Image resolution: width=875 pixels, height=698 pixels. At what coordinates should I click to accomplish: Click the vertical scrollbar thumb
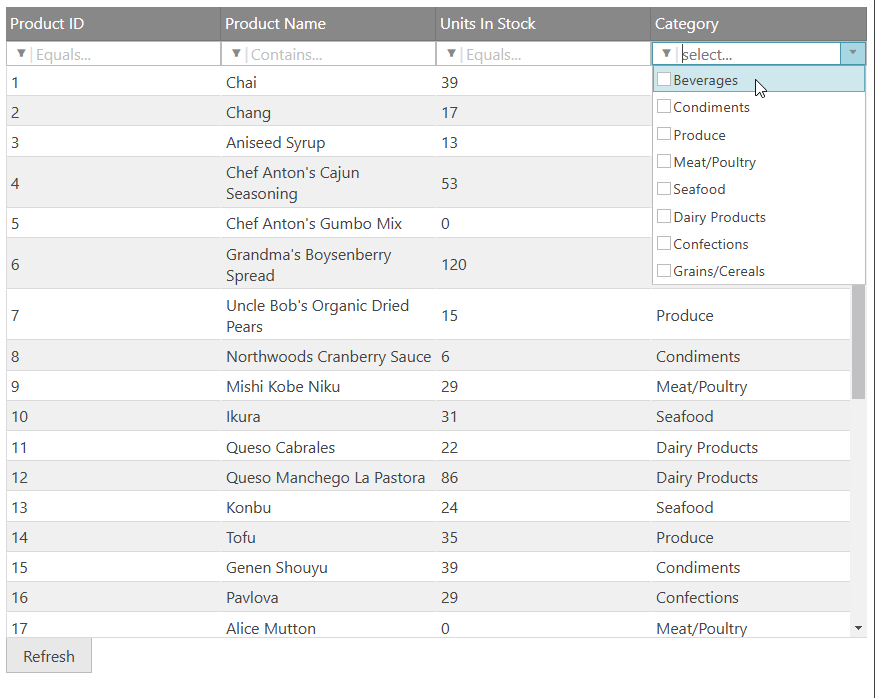[858, 340]
